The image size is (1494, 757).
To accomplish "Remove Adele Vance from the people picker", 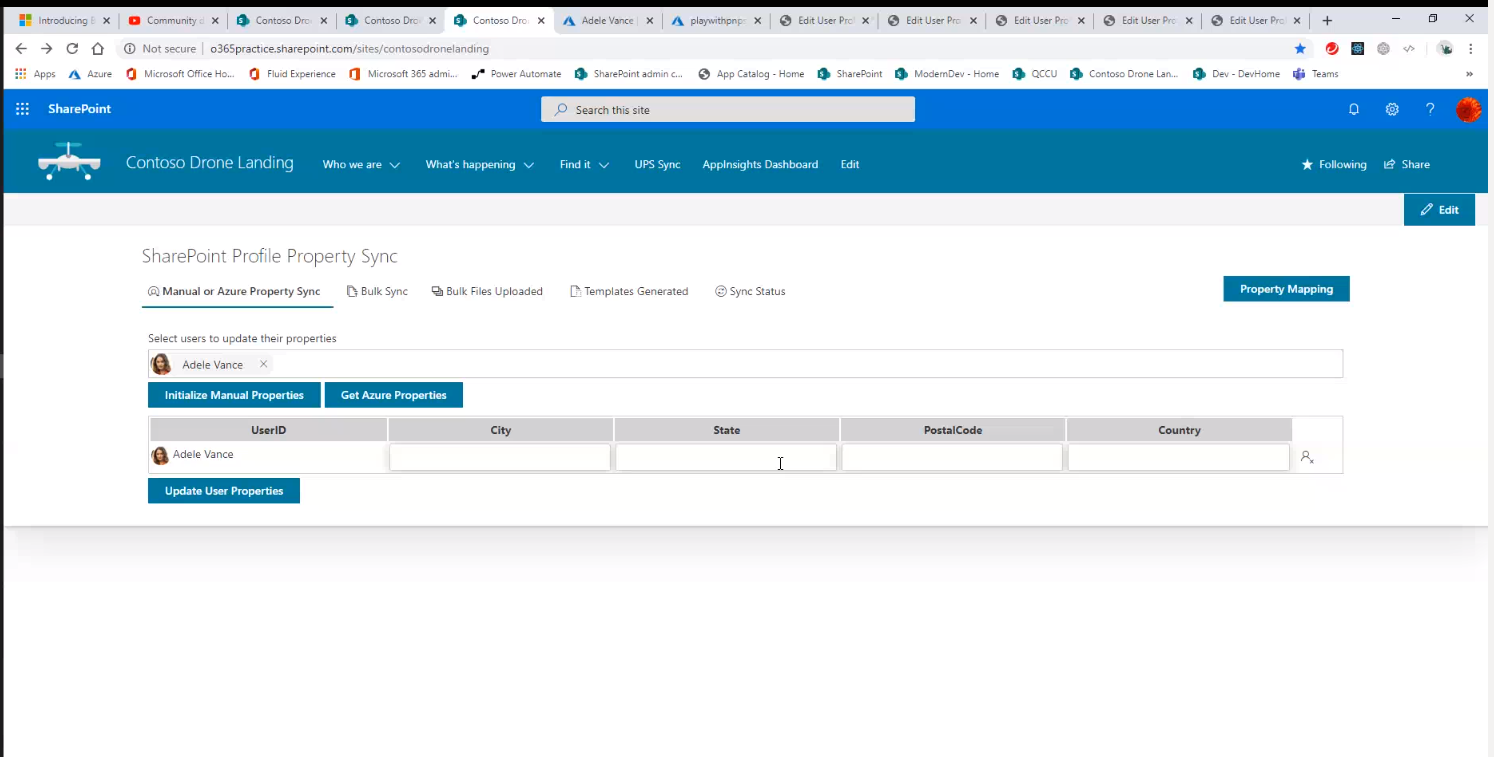I will [263, 364].
